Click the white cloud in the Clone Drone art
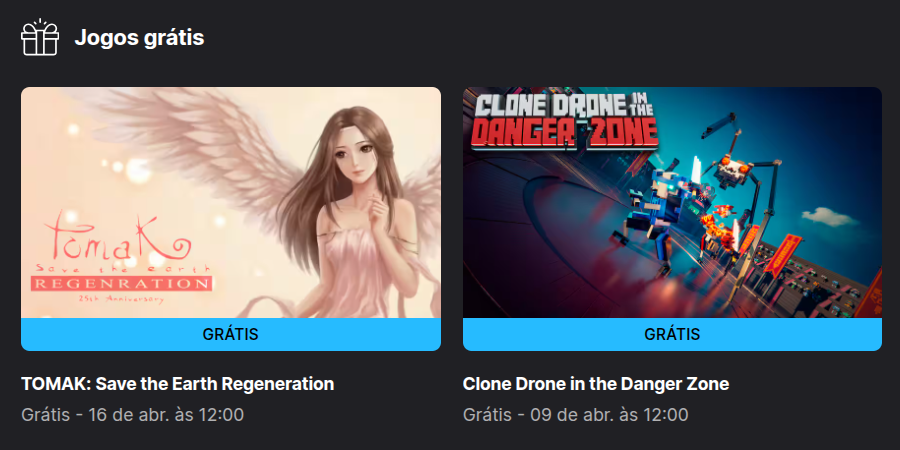Viewport: 900px width, 450px height. pyautogui.click(x=828, y=216)
